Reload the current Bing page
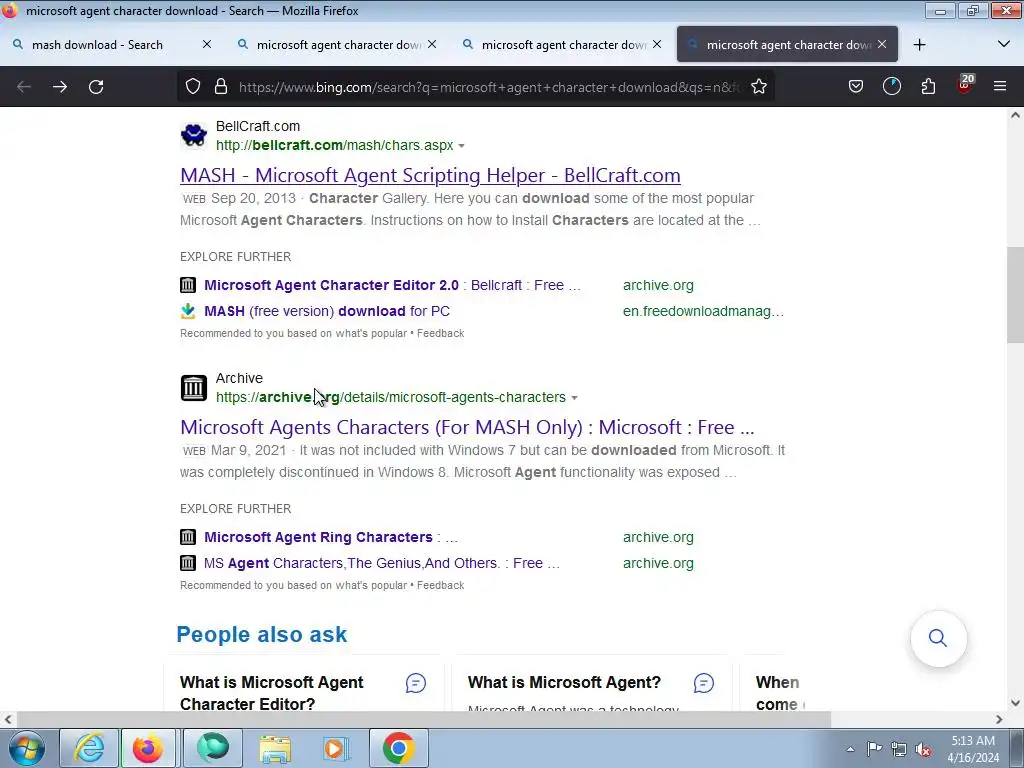The height and width of the screenshot is (768, 1024). pyautogui.click(x=96, y=87)
